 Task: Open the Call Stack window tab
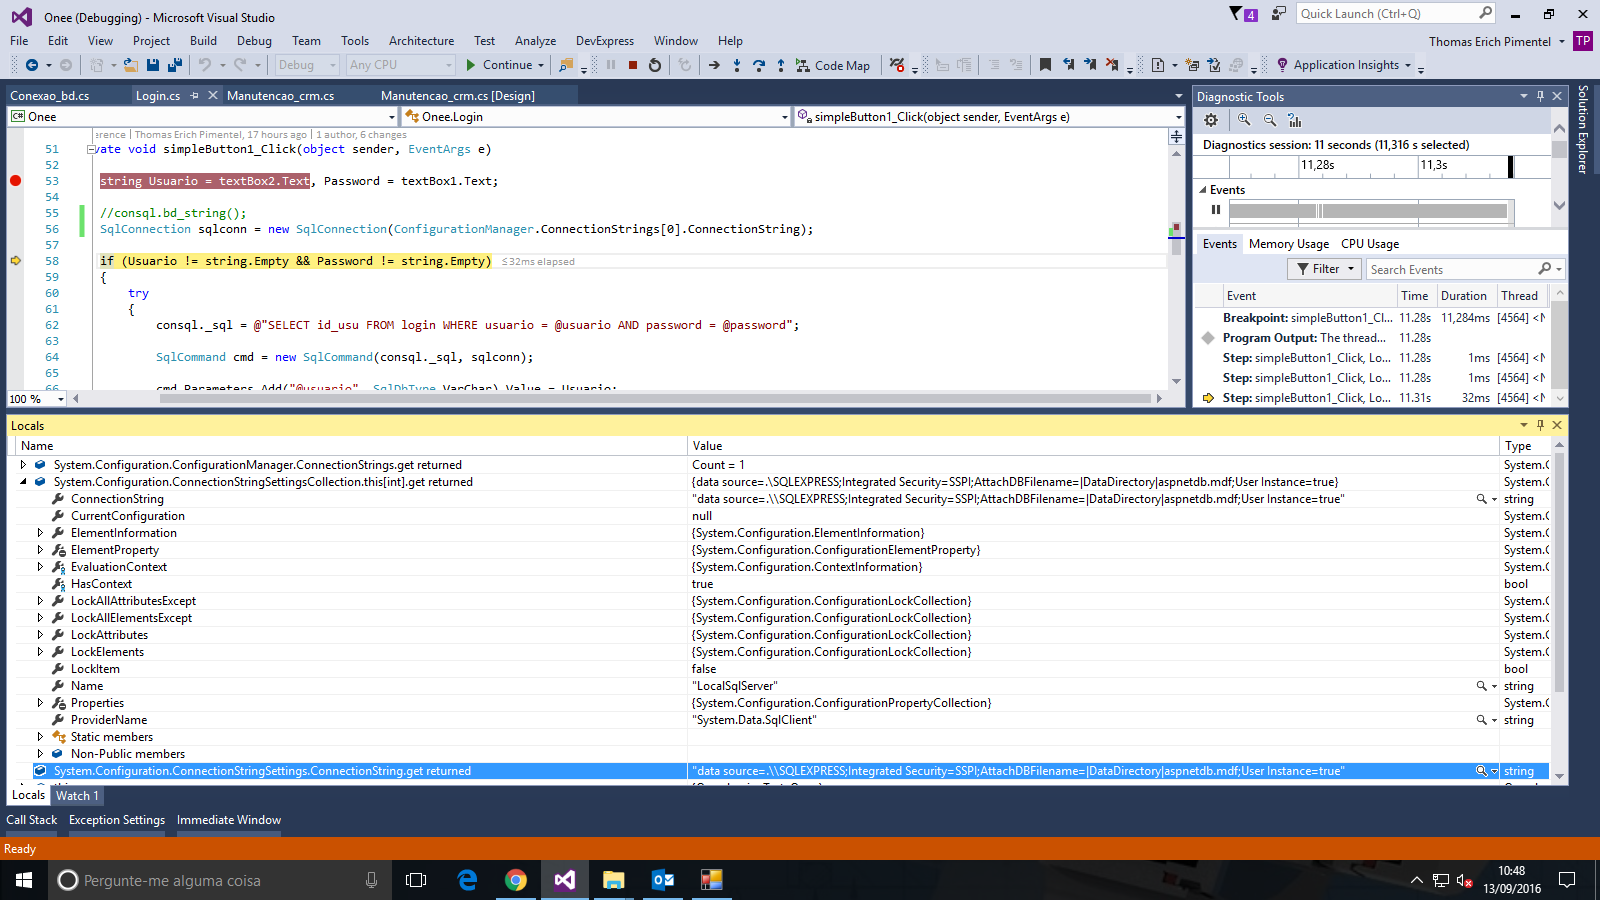pyautogui.click(x=32, y=820)
